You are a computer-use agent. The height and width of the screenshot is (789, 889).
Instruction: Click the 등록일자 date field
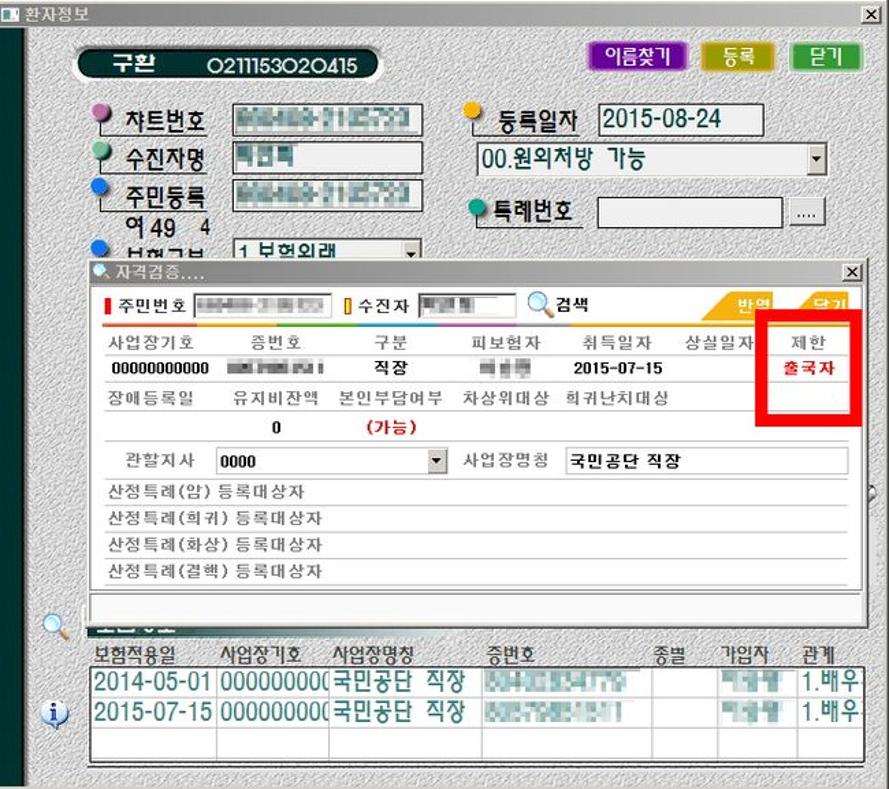[680, 120]
